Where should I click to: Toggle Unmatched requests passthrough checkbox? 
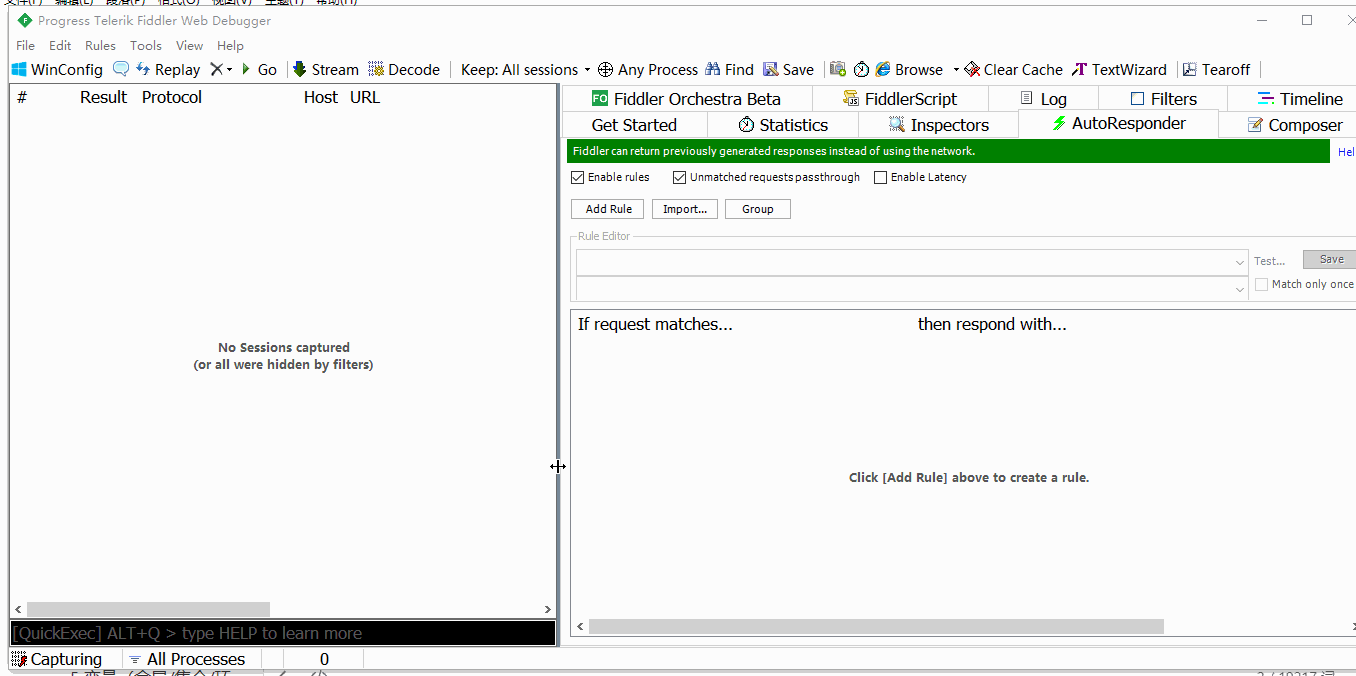pos(680,178)
